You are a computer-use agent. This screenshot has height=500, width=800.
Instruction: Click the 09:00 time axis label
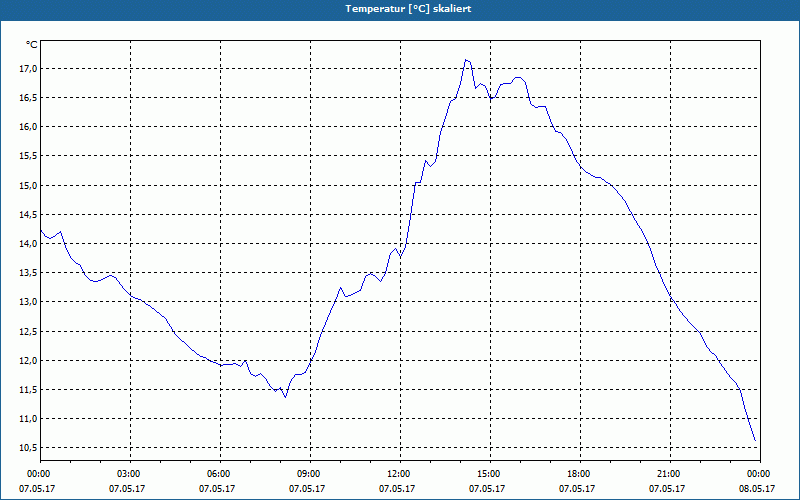310,474
